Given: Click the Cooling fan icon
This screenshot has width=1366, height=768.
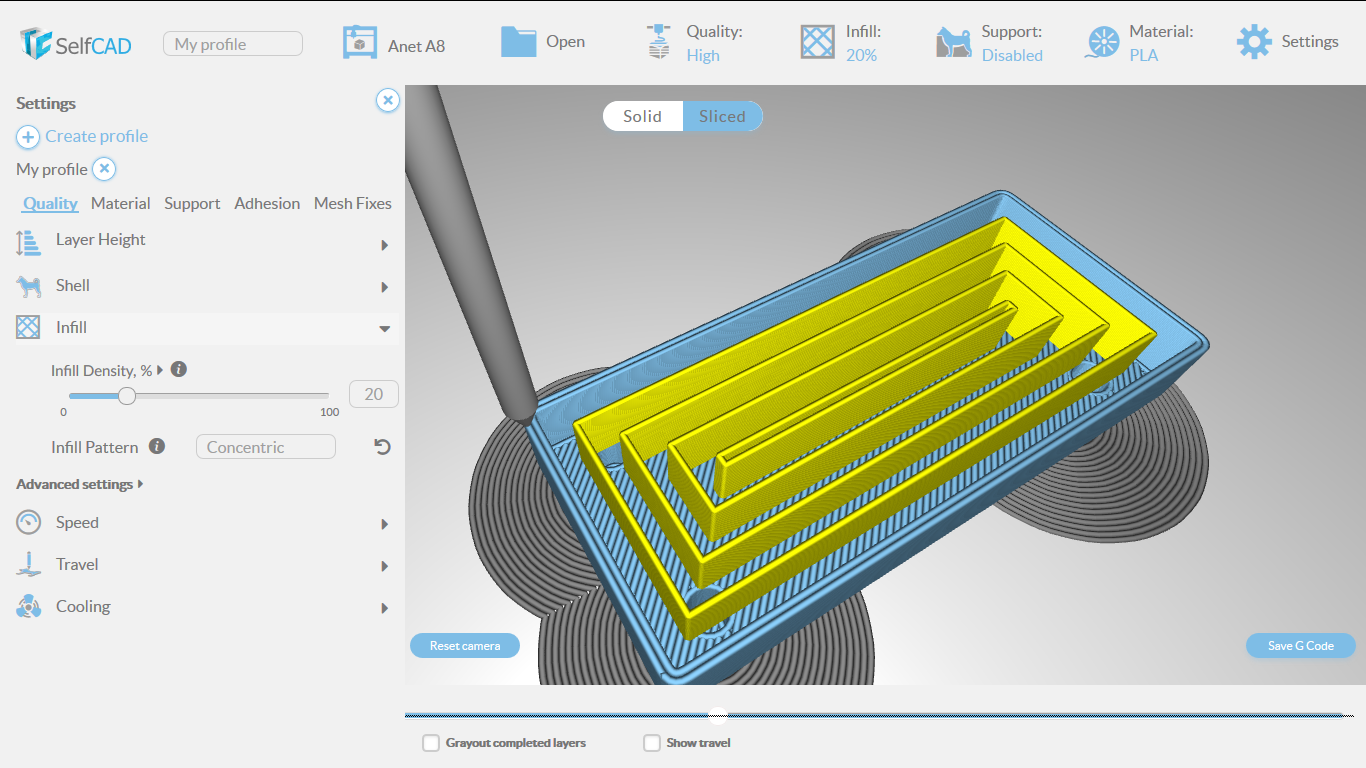Looking at the screenshot, I should tap(28, 606).
